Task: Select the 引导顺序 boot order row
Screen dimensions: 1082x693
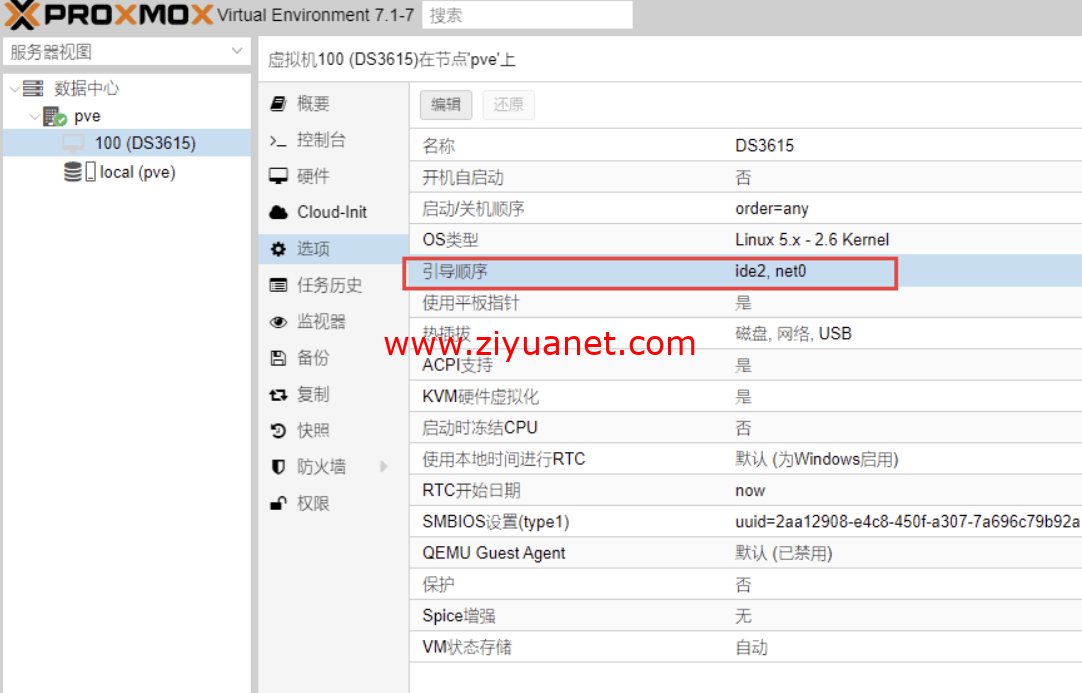Action: click(x=746, y=271)
